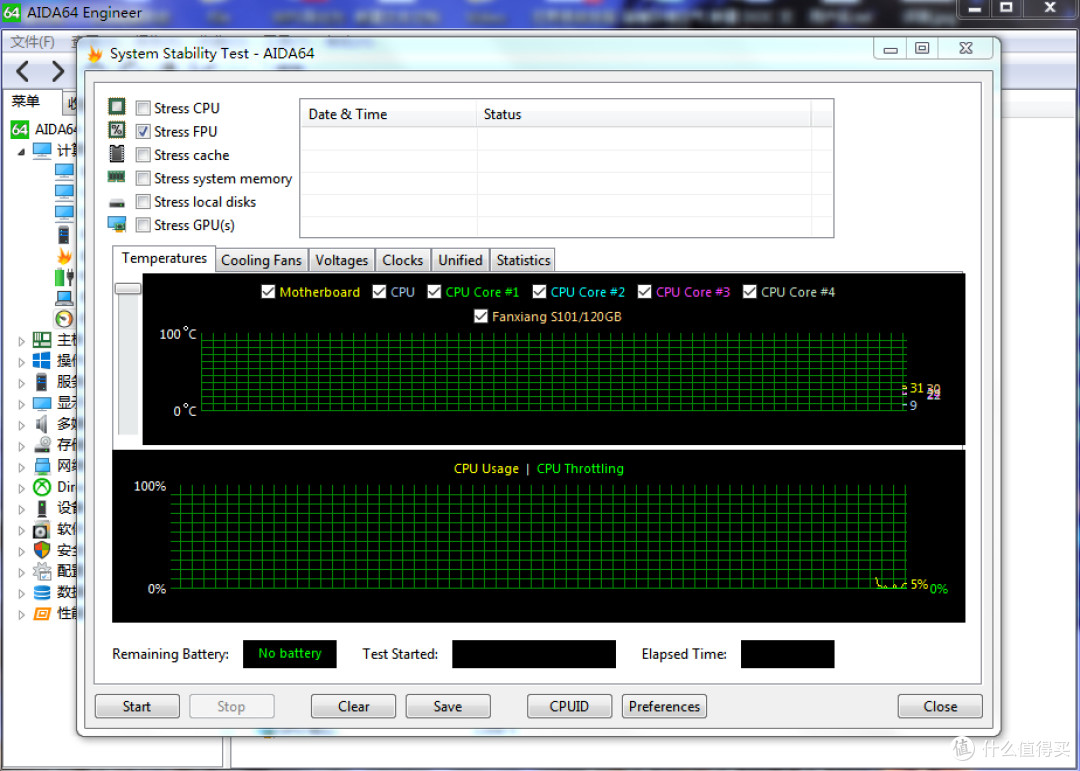The height and width of the screenshot is (771, 1080).
Task: Switch to the Statistics tab
Action: point(522,259)
